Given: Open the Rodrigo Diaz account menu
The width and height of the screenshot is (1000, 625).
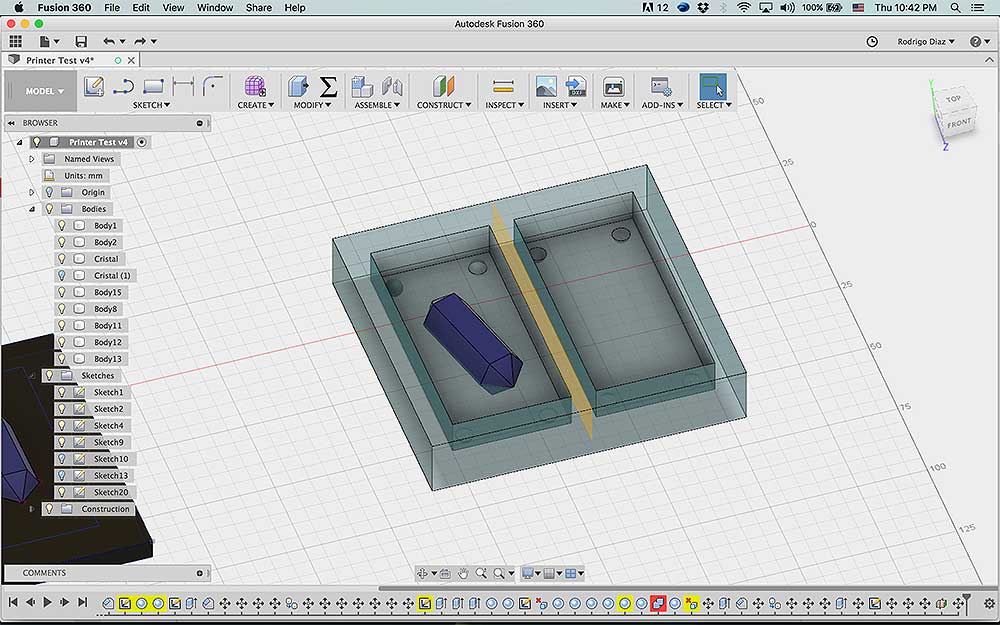Looking at the screenshot, I should [x=925, y=41].
